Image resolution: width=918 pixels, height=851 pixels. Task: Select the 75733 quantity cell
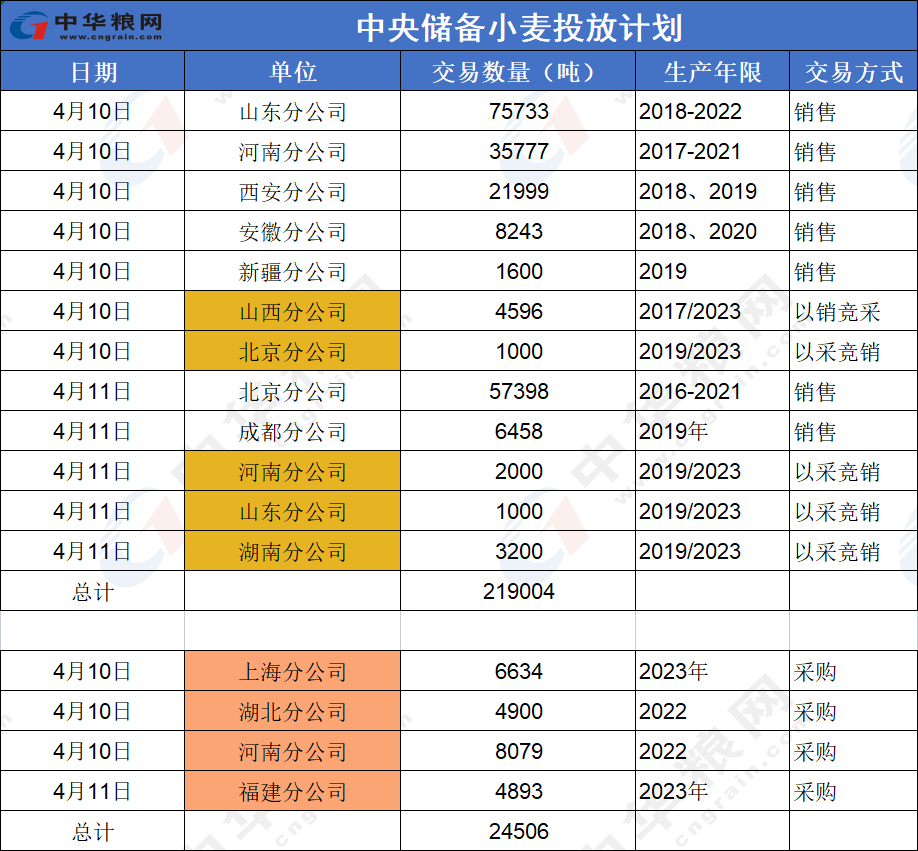[x=518, y=112]
